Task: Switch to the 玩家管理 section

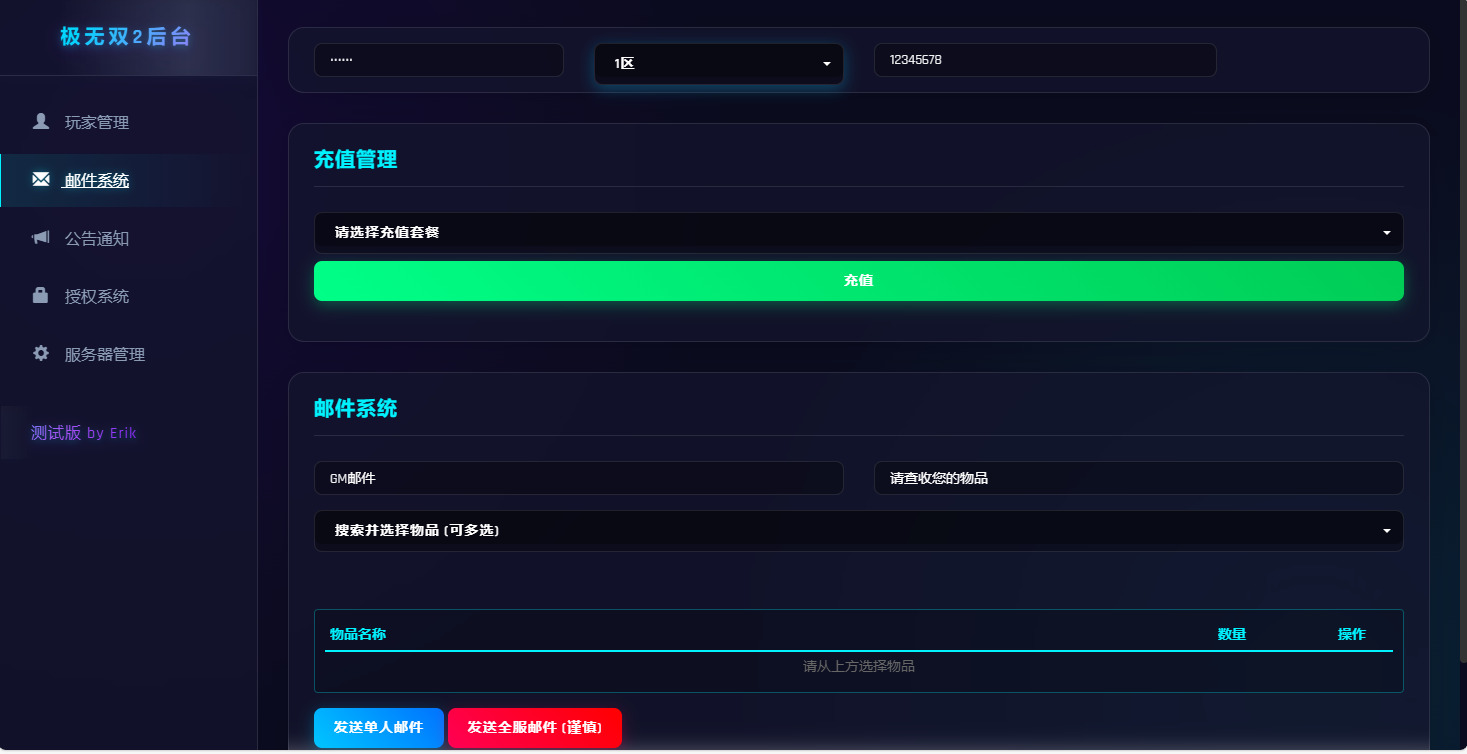Action: tap(96, 122)
